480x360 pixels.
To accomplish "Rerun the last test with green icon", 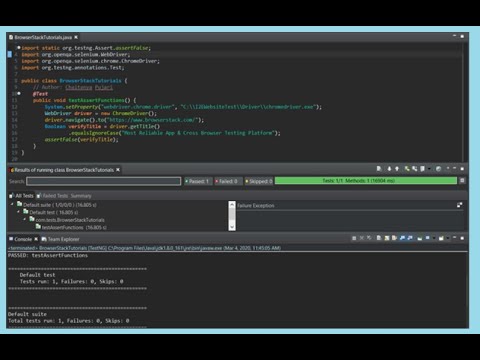I will [407, 169].
